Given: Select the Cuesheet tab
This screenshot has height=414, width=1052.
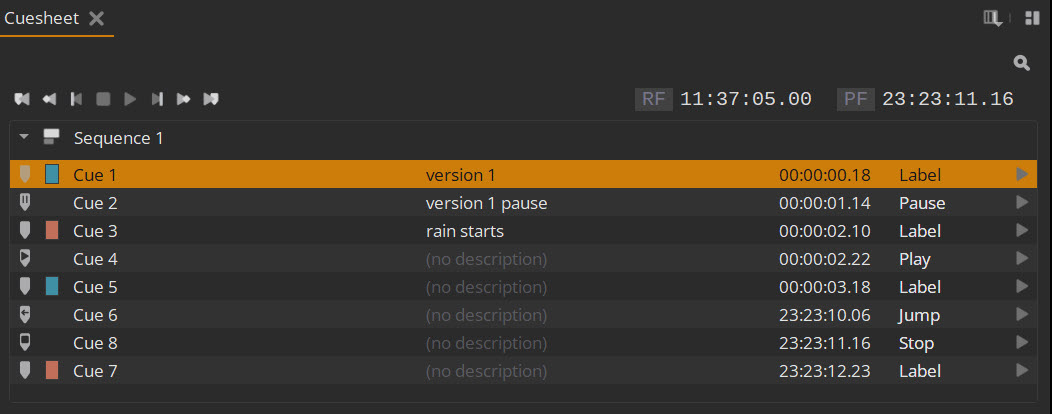Looking at the screenshot, I should coord(42,18).
